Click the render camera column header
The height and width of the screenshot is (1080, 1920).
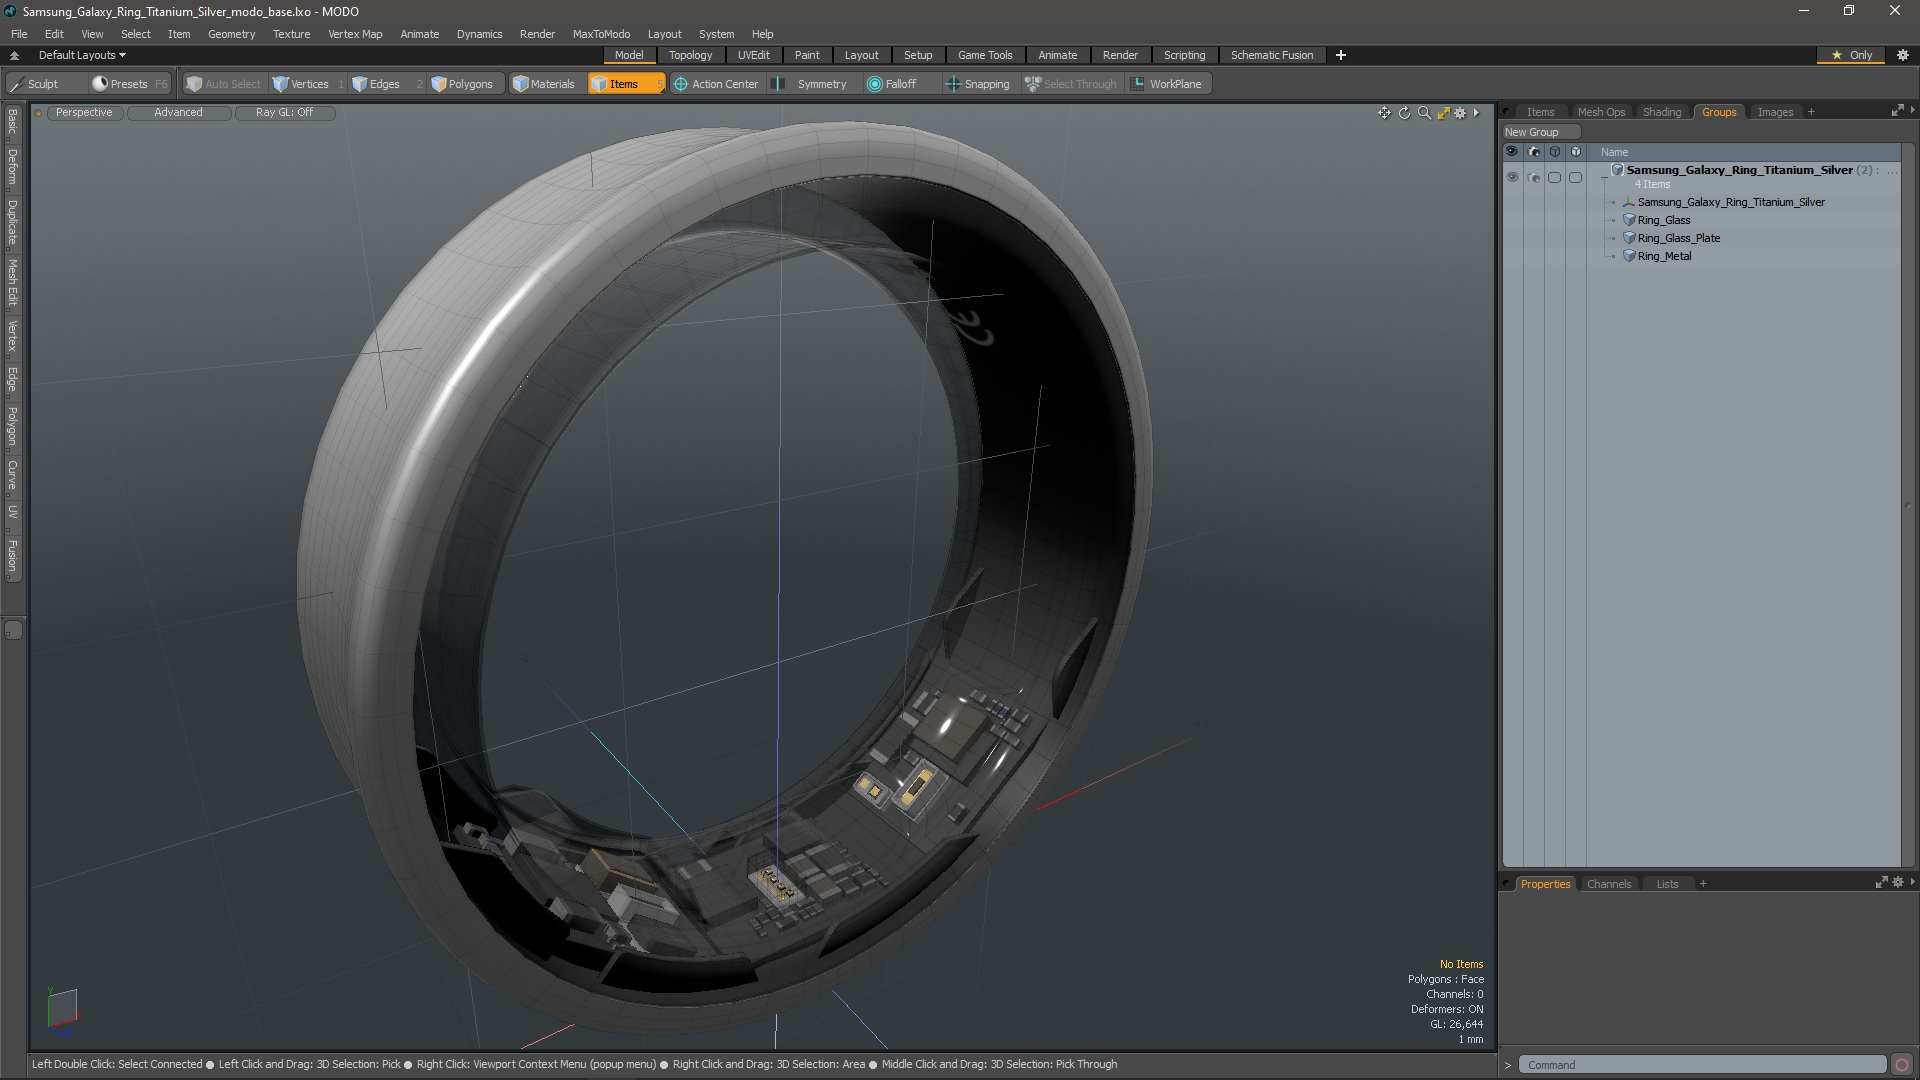[1534, 152]
